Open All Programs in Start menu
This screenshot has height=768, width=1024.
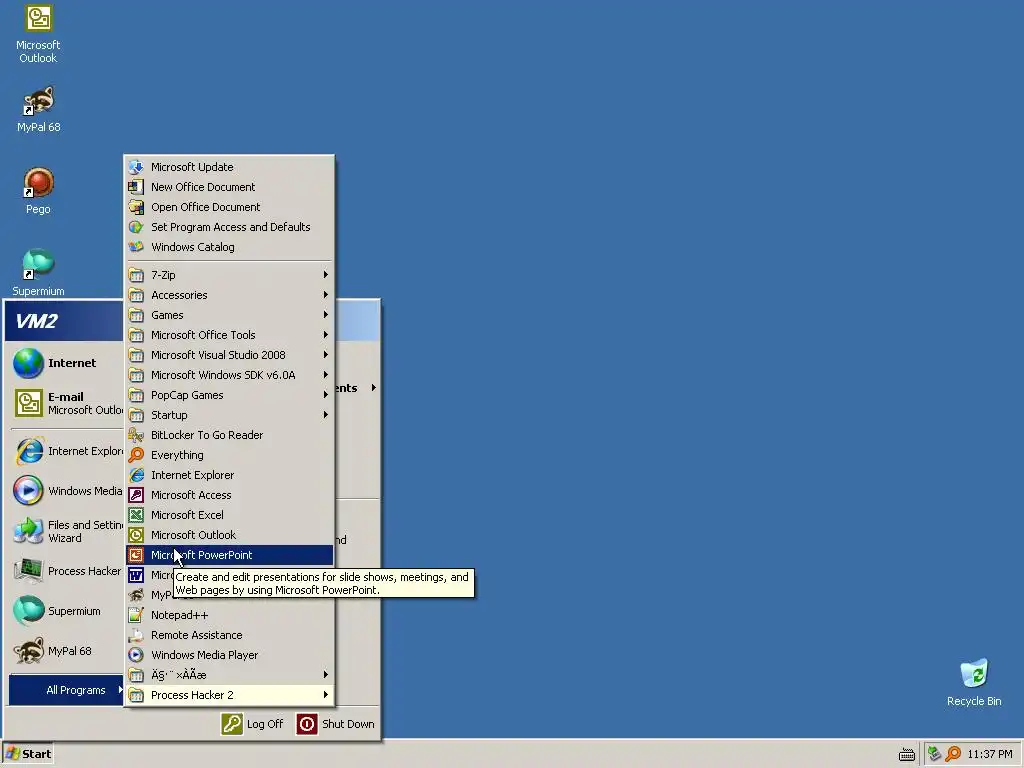click(66, 690)
